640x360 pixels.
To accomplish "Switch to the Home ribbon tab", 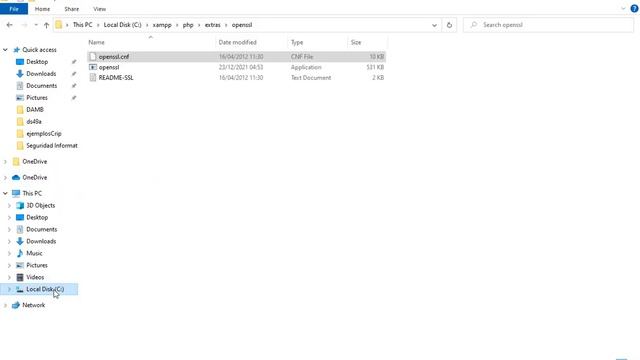I will pyautogui.click(x=42, y=9).
